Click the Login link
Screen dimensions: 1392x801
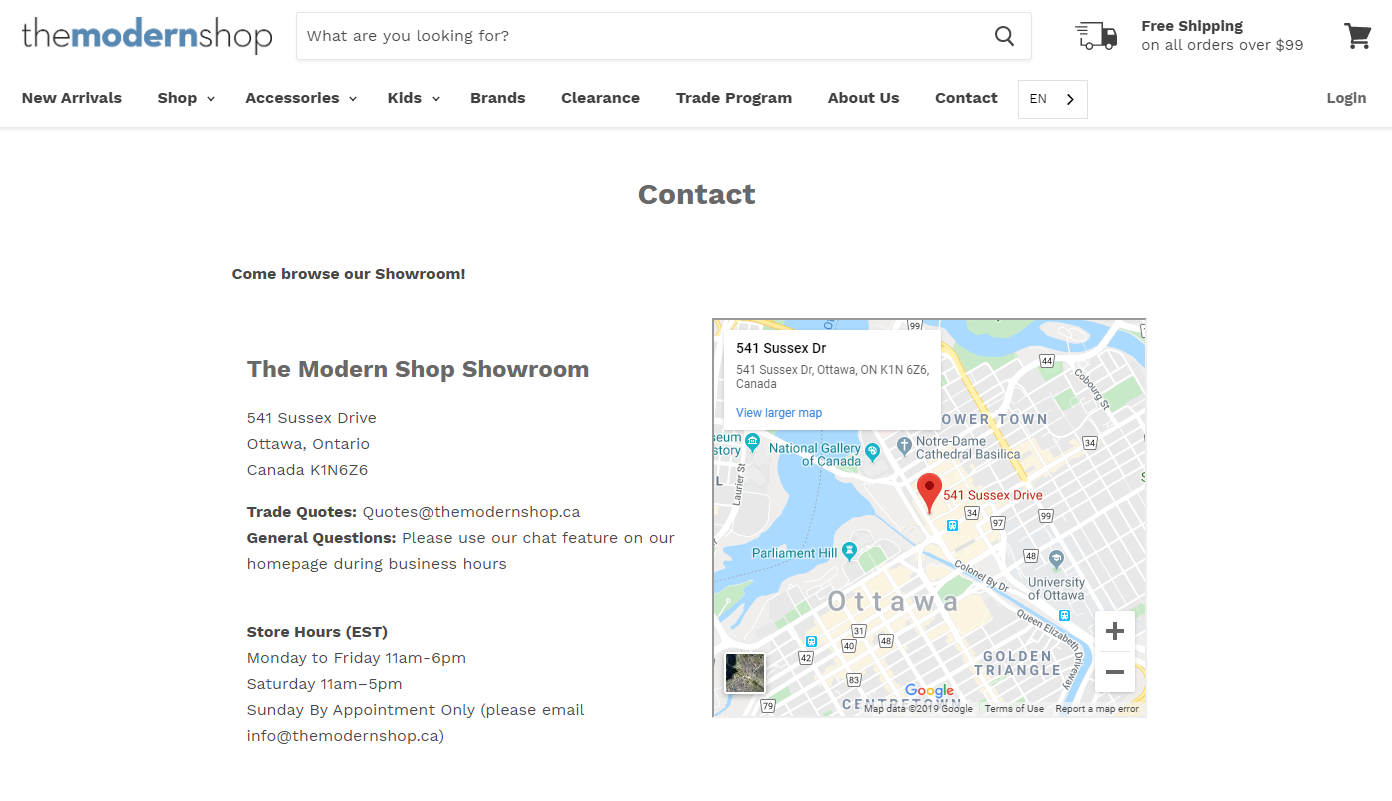tap(1346, 98)
